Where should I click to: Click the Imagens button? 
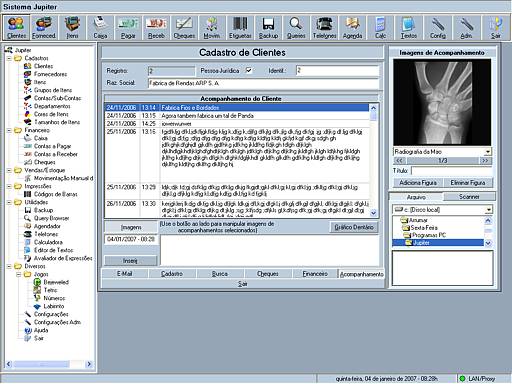pos(131,227)
